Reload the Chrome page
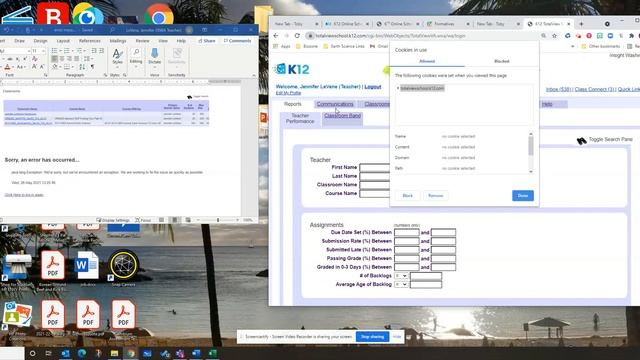640x360 pixels. [297, 36]
